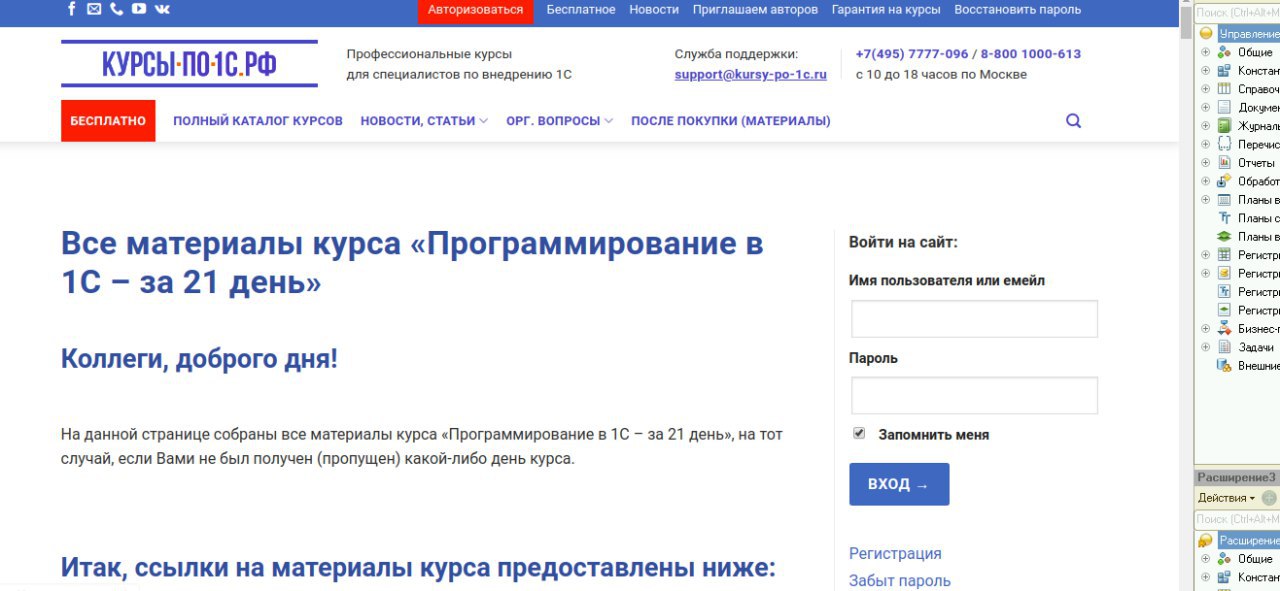
Task: Click the green Журналы icon in configuration tree
Action: click(1224, 126)
